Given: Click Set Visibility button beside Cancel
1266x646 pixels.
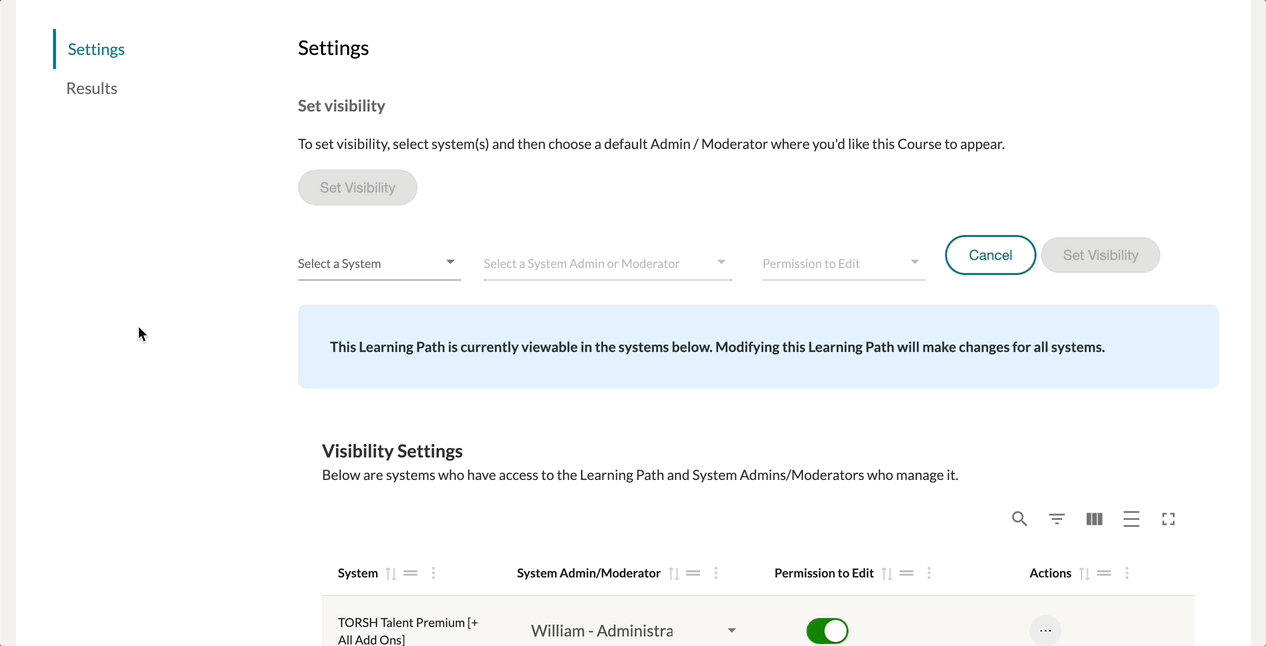Looking at the screenshot, I should 1100,255.
